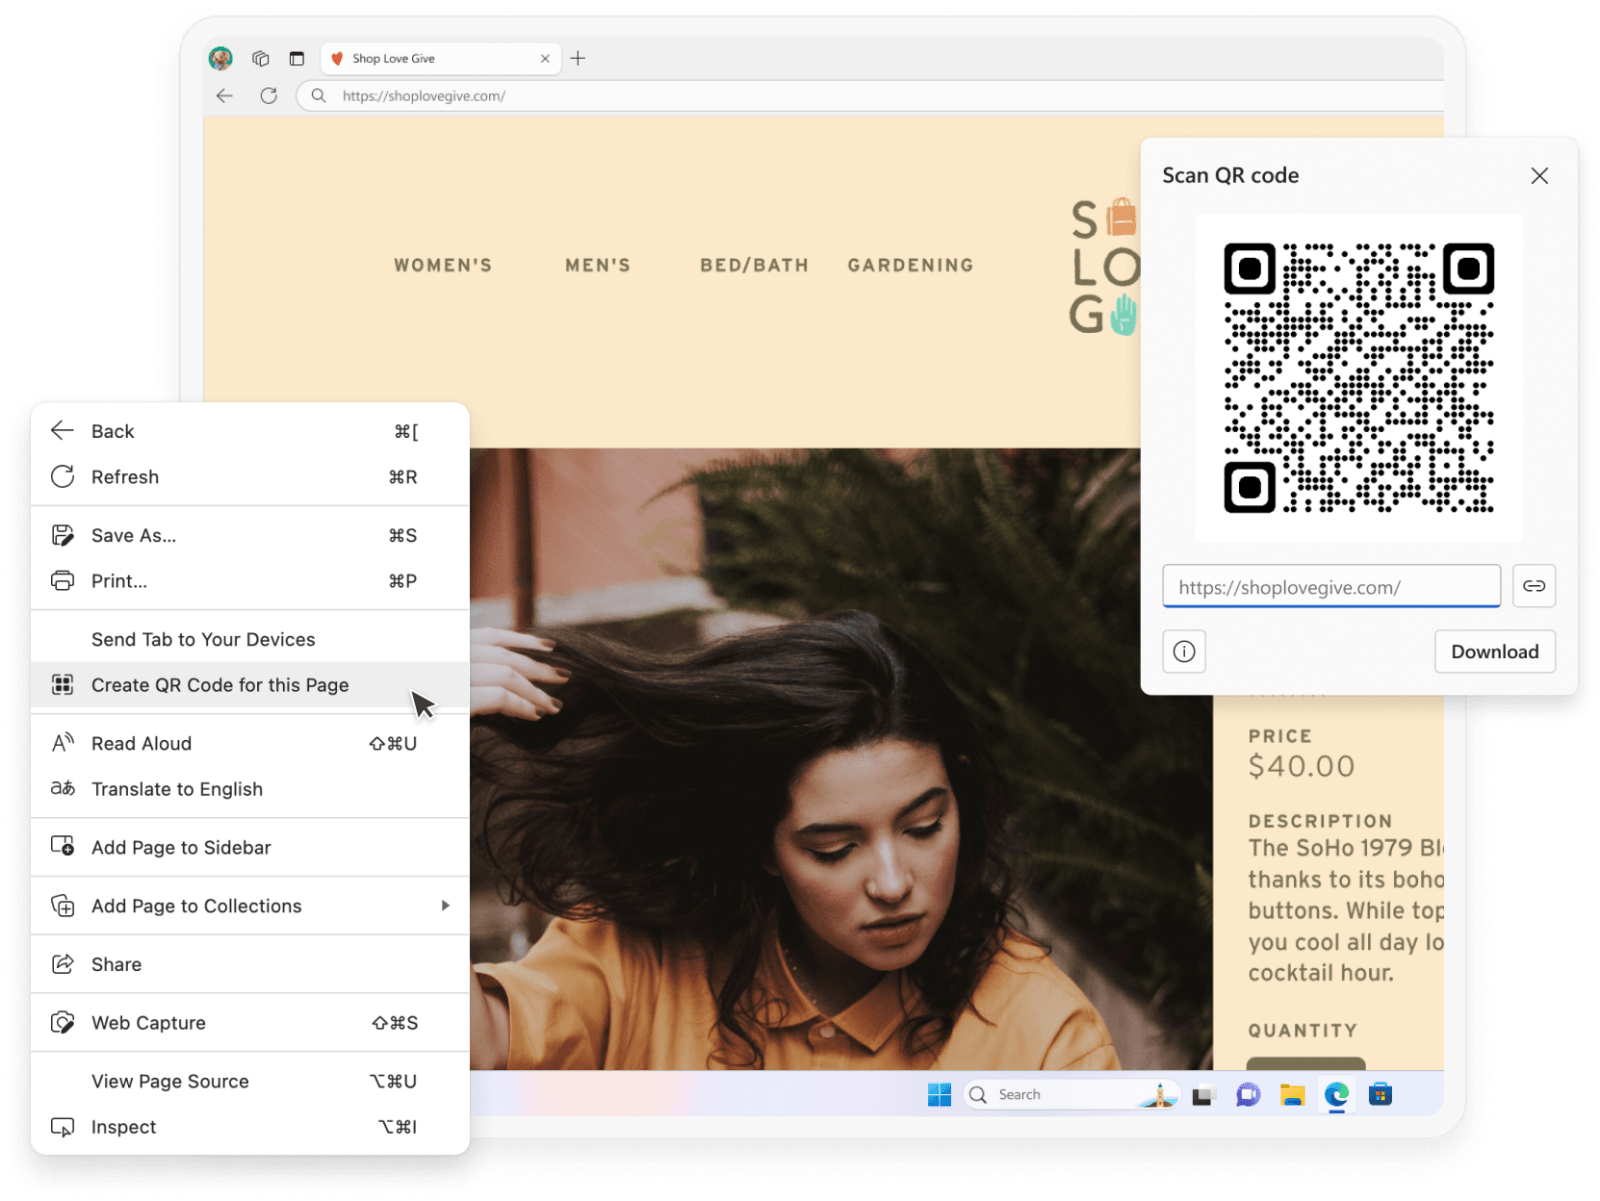Click the search magnifier in address bar
This screenshot has width=1600, height=1201.
point(319,96)
